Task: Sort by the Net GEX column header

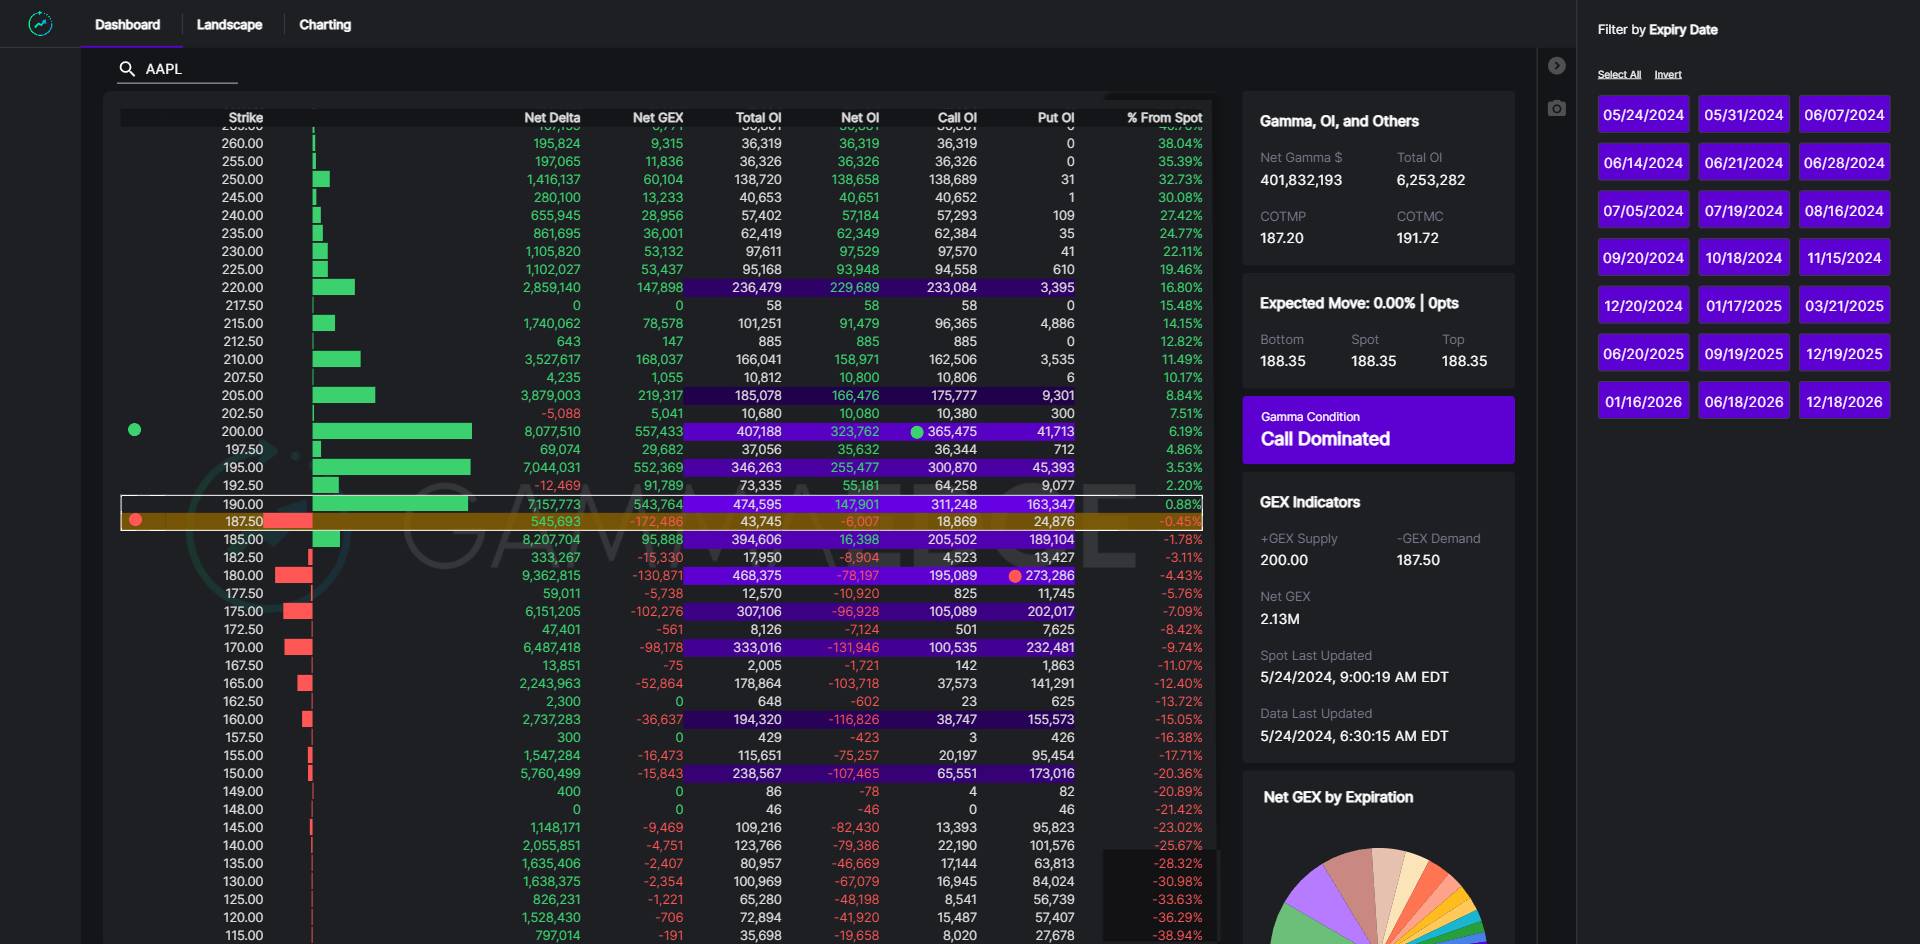Action: 657,118
